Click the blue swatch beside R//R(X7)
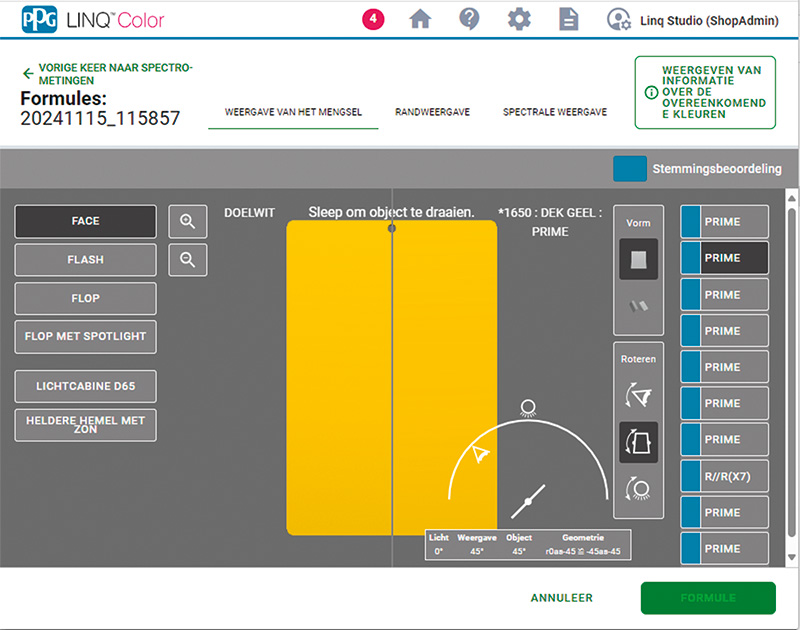The image size is (800, 630). 691,476
